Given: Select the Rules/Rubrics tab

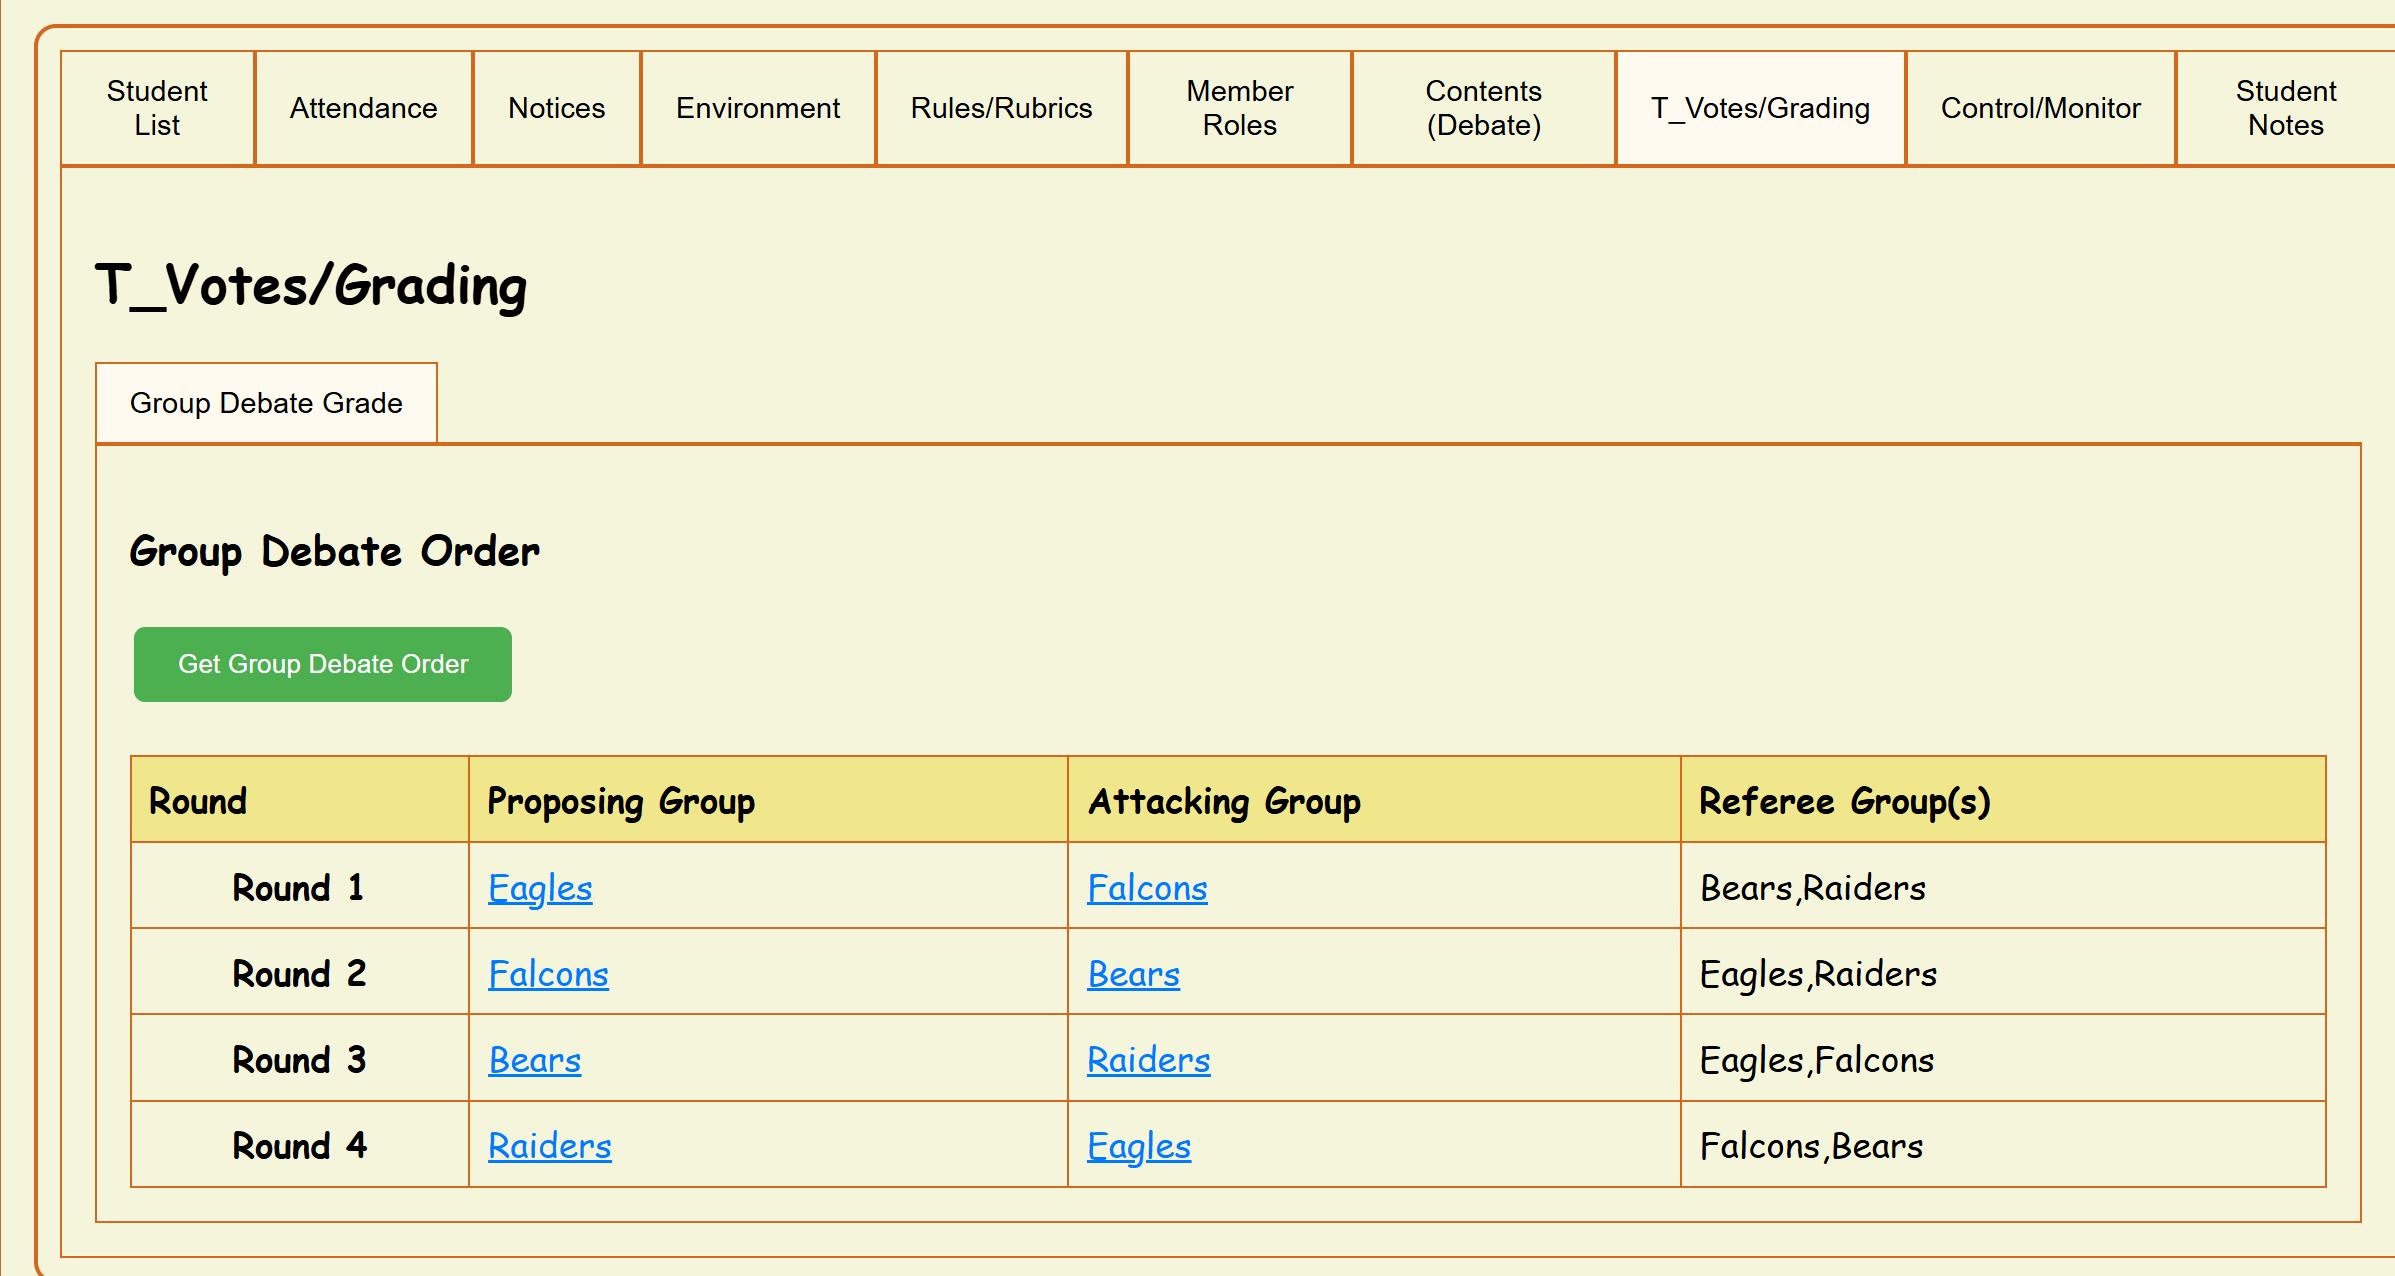Looking at the screenshot, I should (1001, 108).
